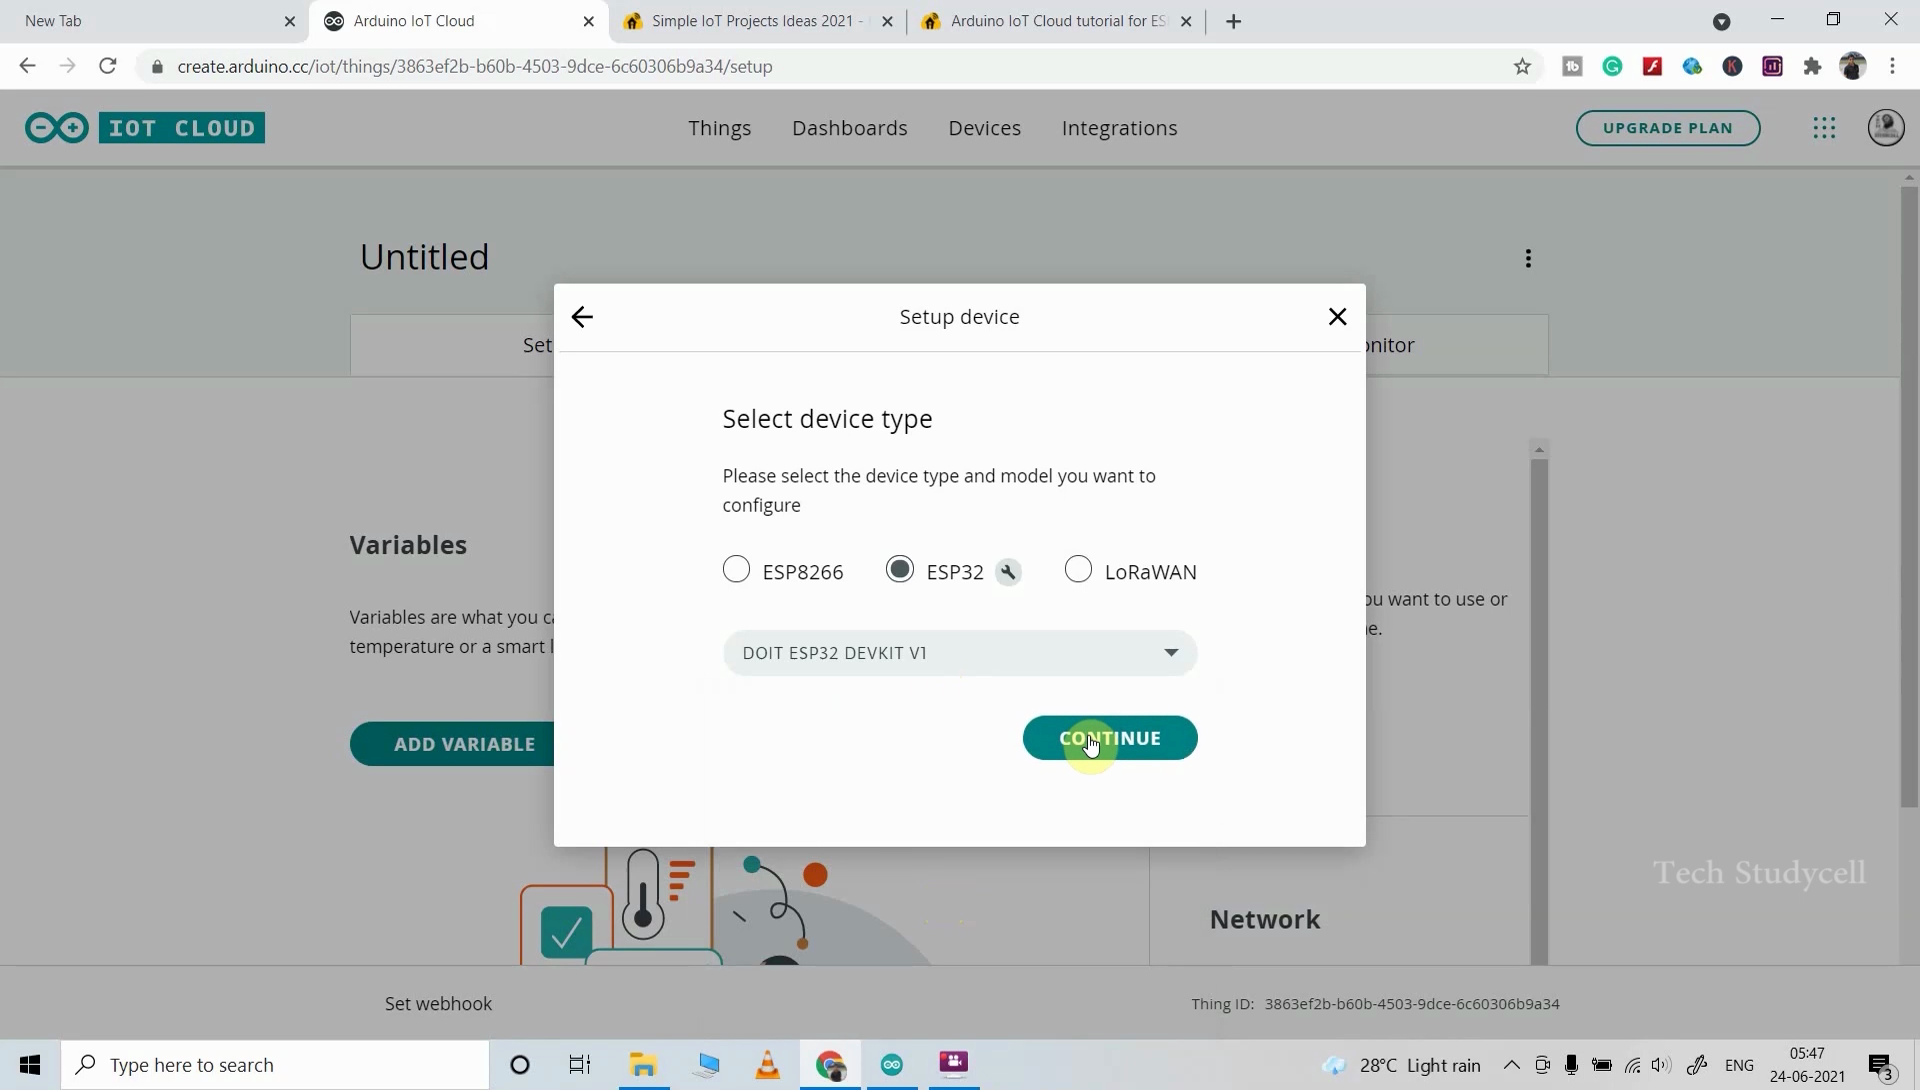Open the Arduino IDE taskbar icon
Viewport: 1920px width, 1090px height.
pos(892,1065)
